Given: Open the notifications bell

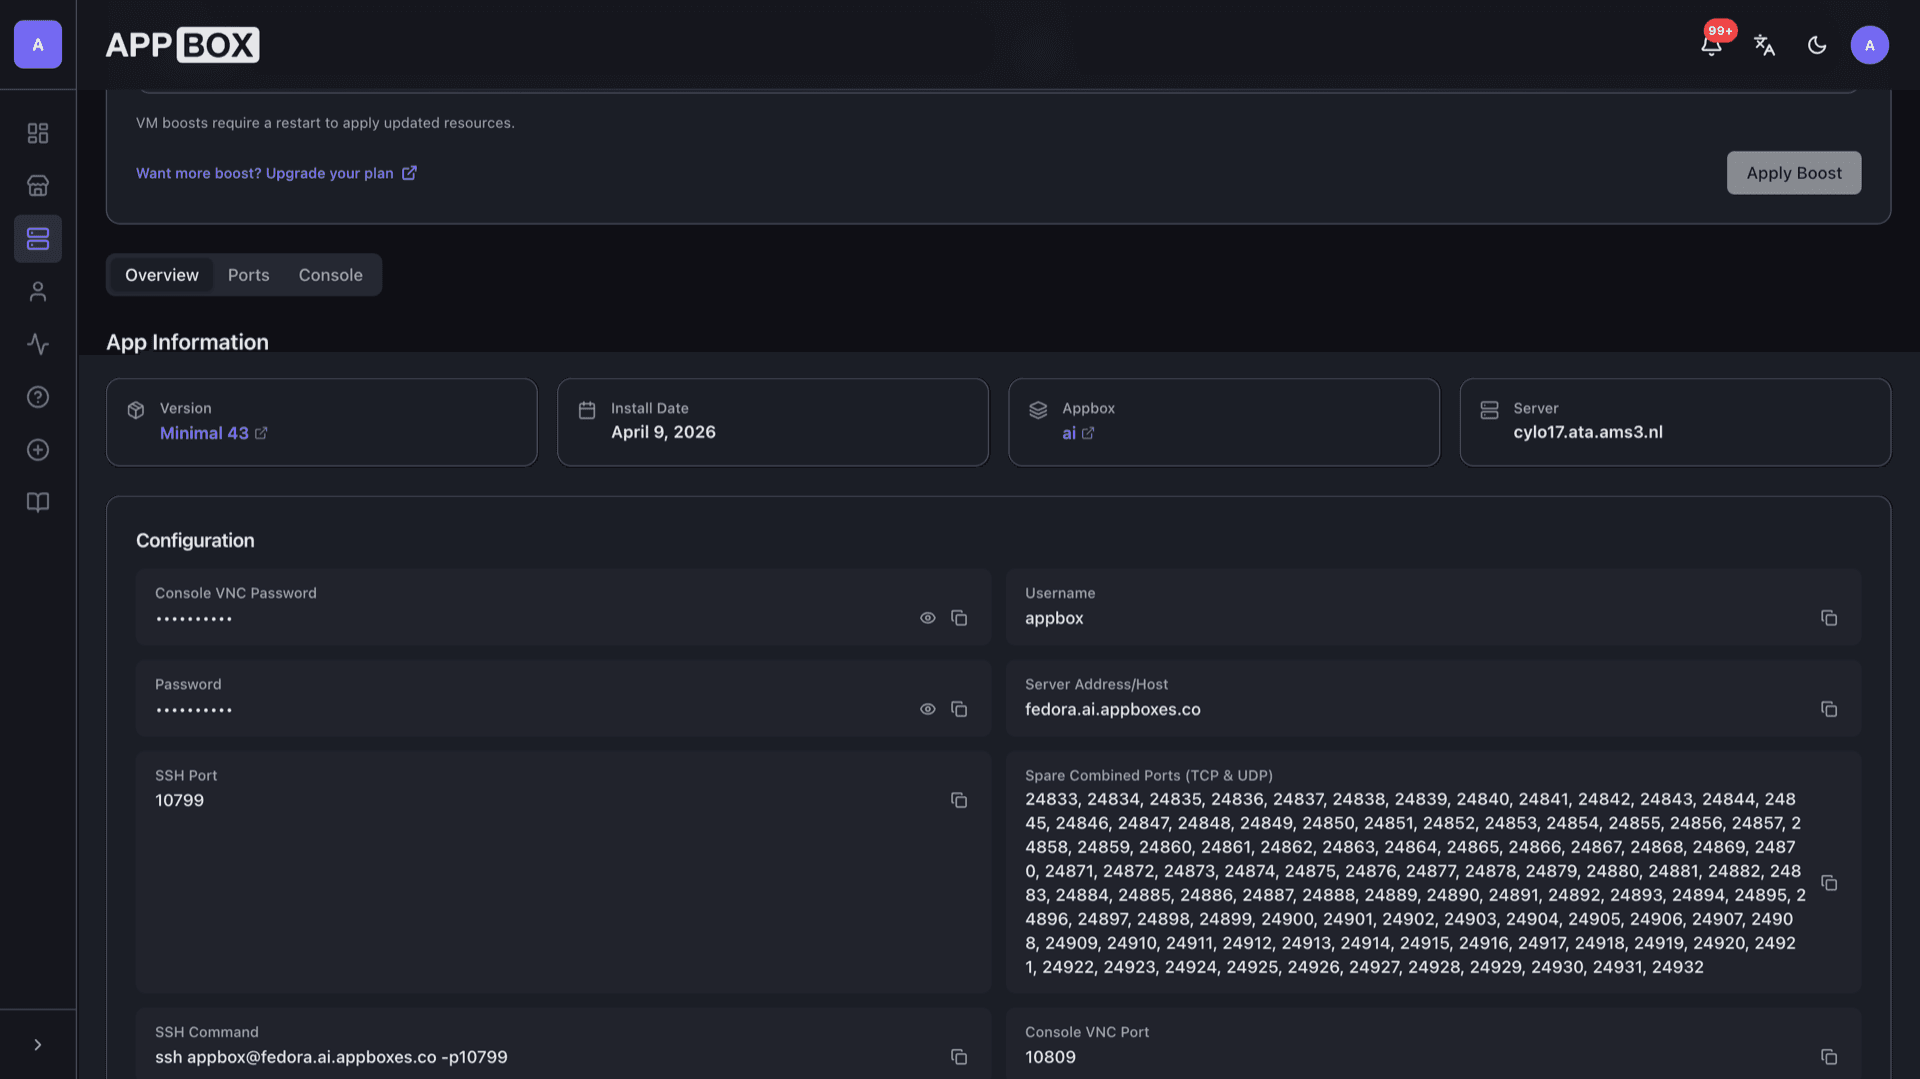Looking at the screenshot, I should coord(1711,45).
